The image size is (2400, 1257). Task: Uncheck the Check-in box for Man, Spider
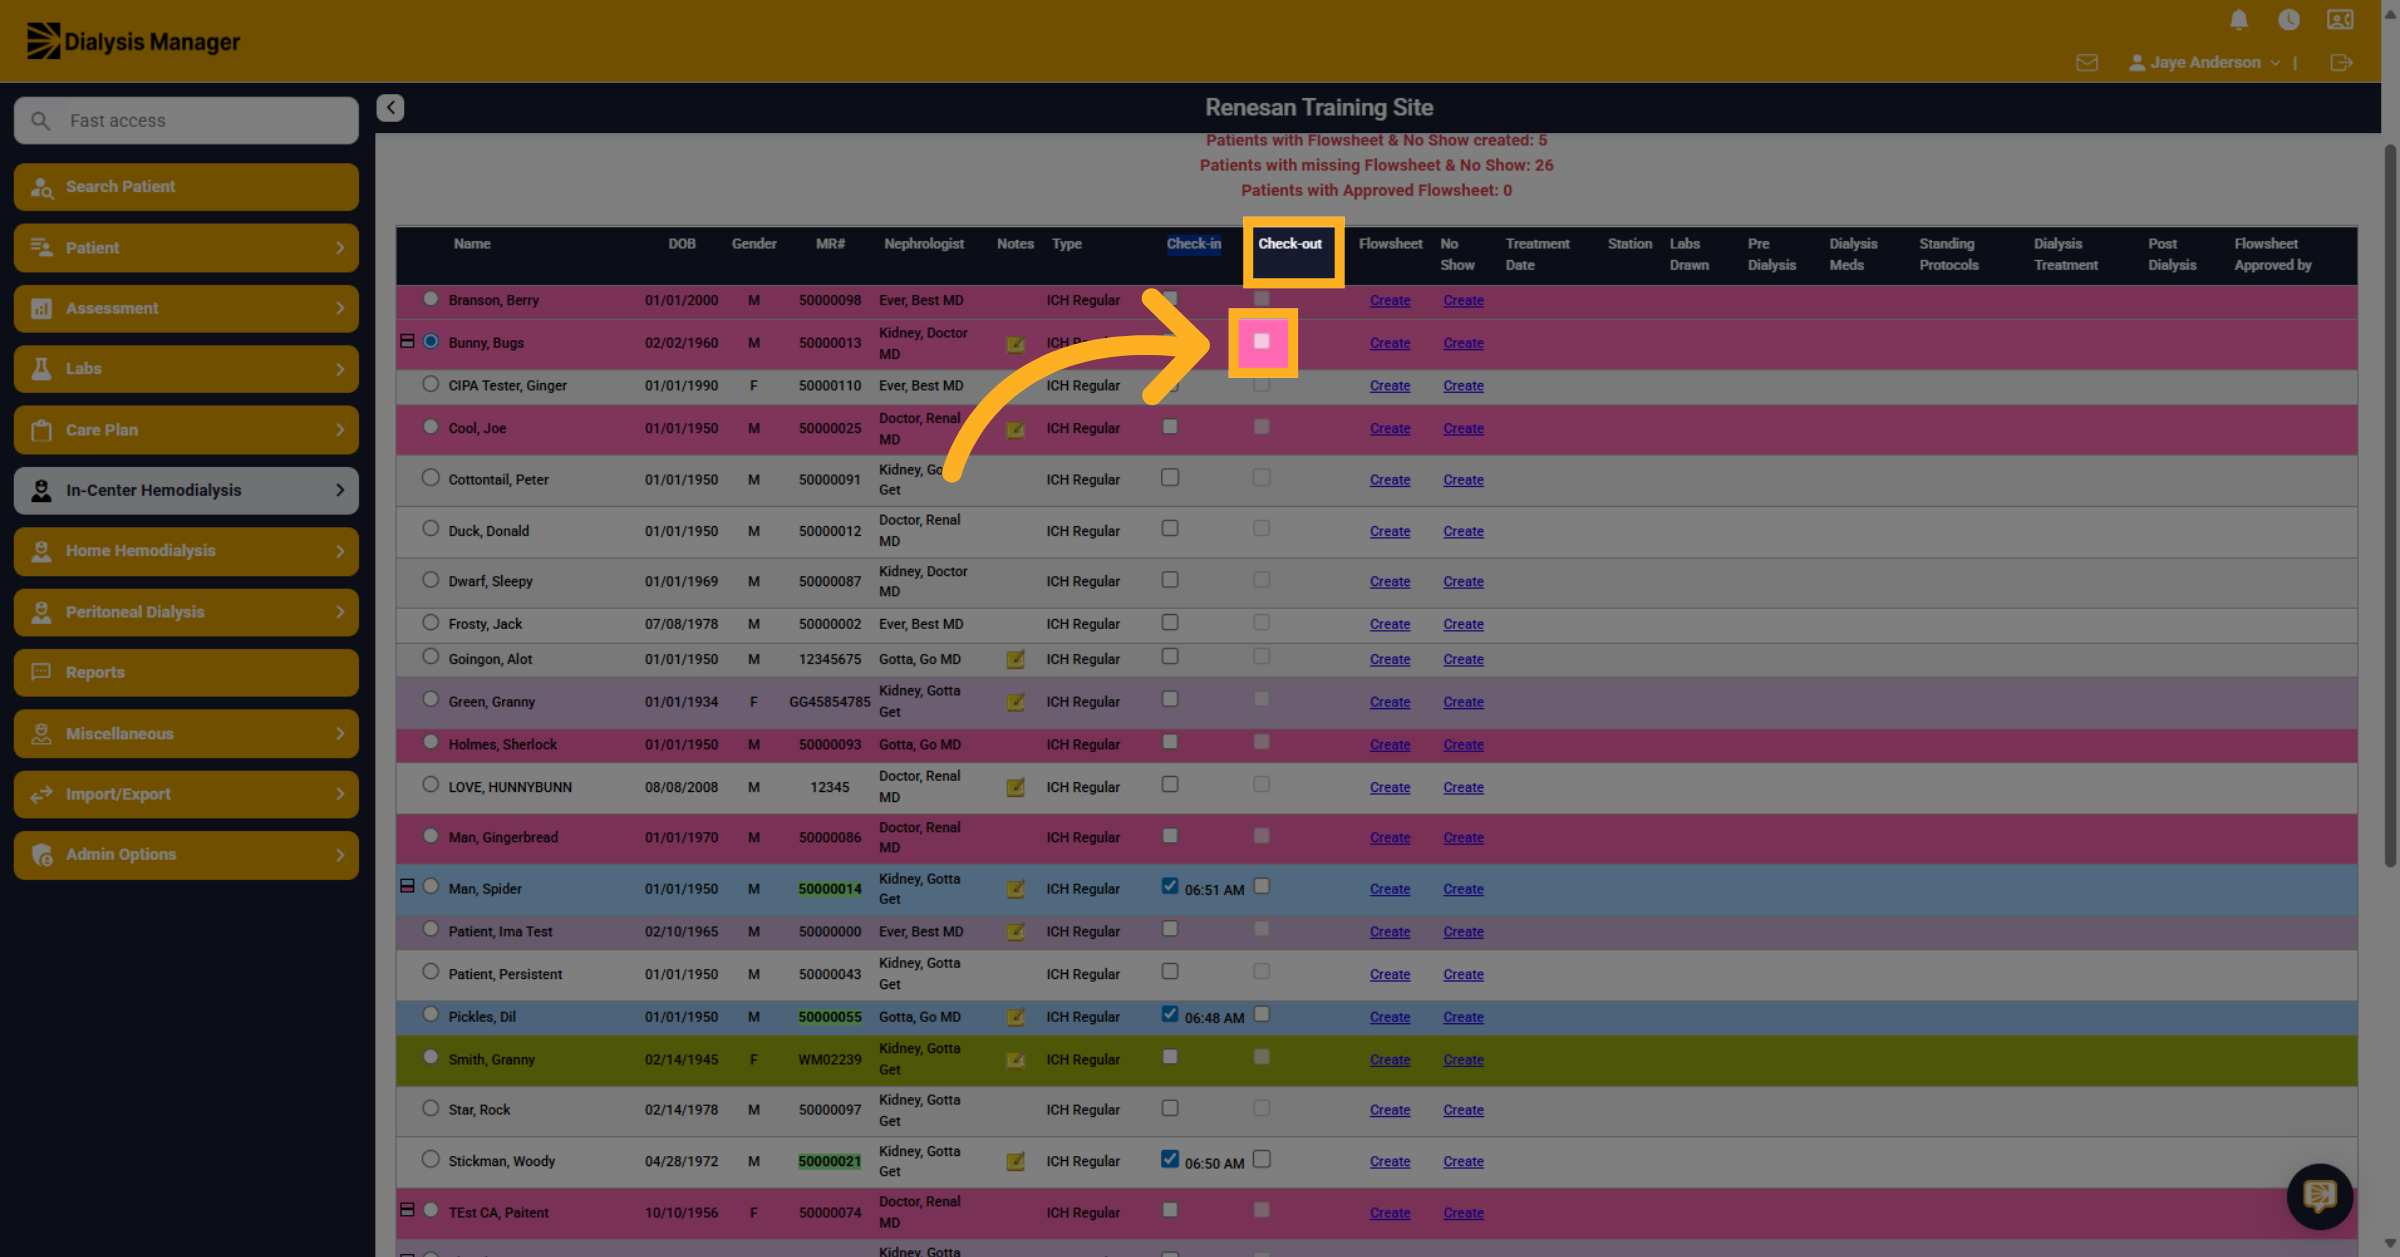click(x=1170, y=886)
